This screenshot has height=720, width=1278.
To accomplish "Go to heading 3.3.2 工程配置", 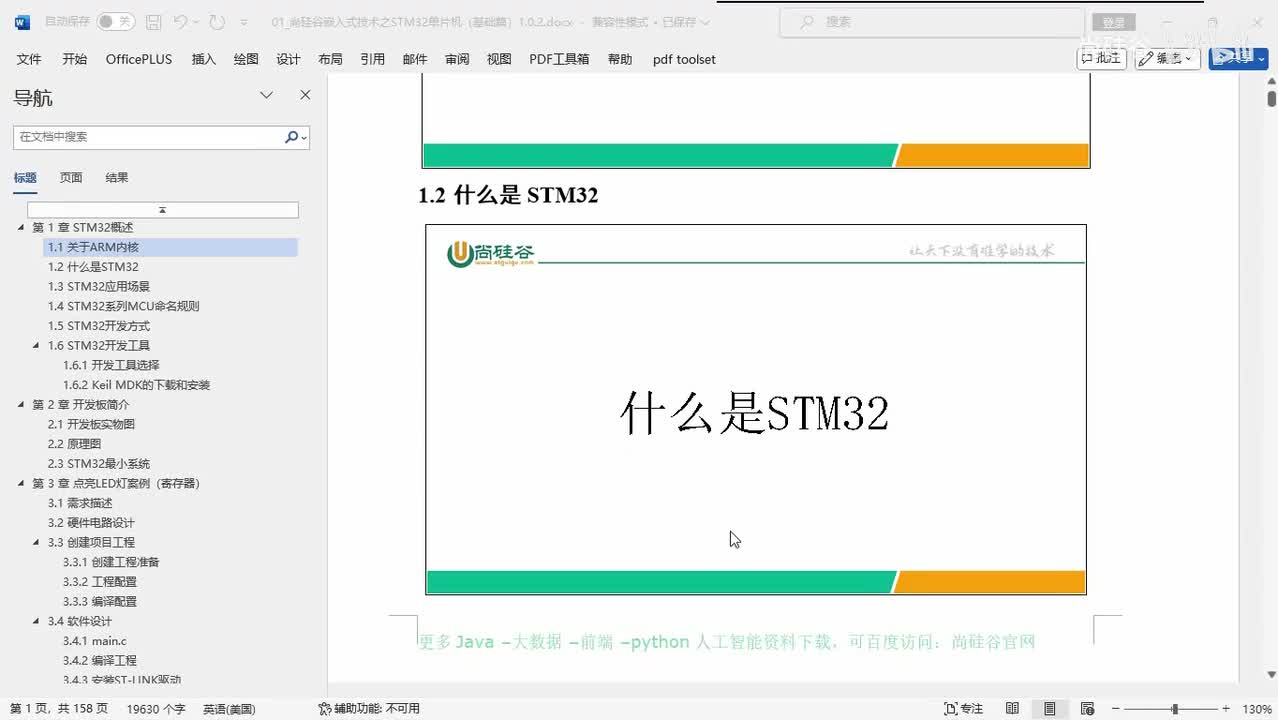I will 100,582.
